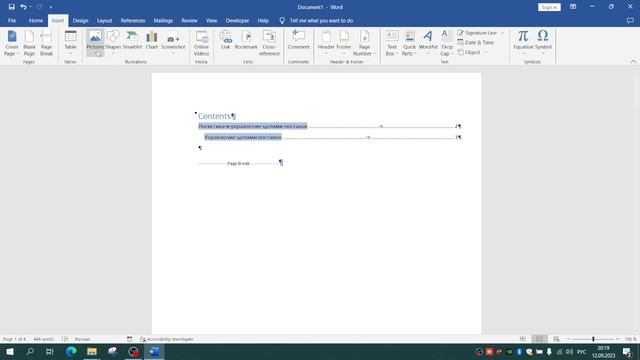Insert a Link
This screenshot has width=640, height=360.
(x=226, y=40)
